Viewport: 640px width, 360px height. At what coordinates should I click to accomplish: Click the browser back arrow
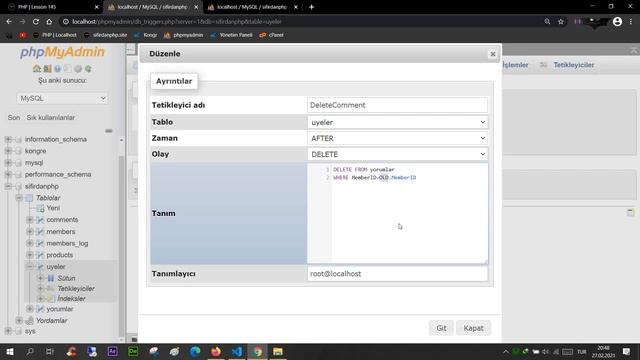point(9,21)
